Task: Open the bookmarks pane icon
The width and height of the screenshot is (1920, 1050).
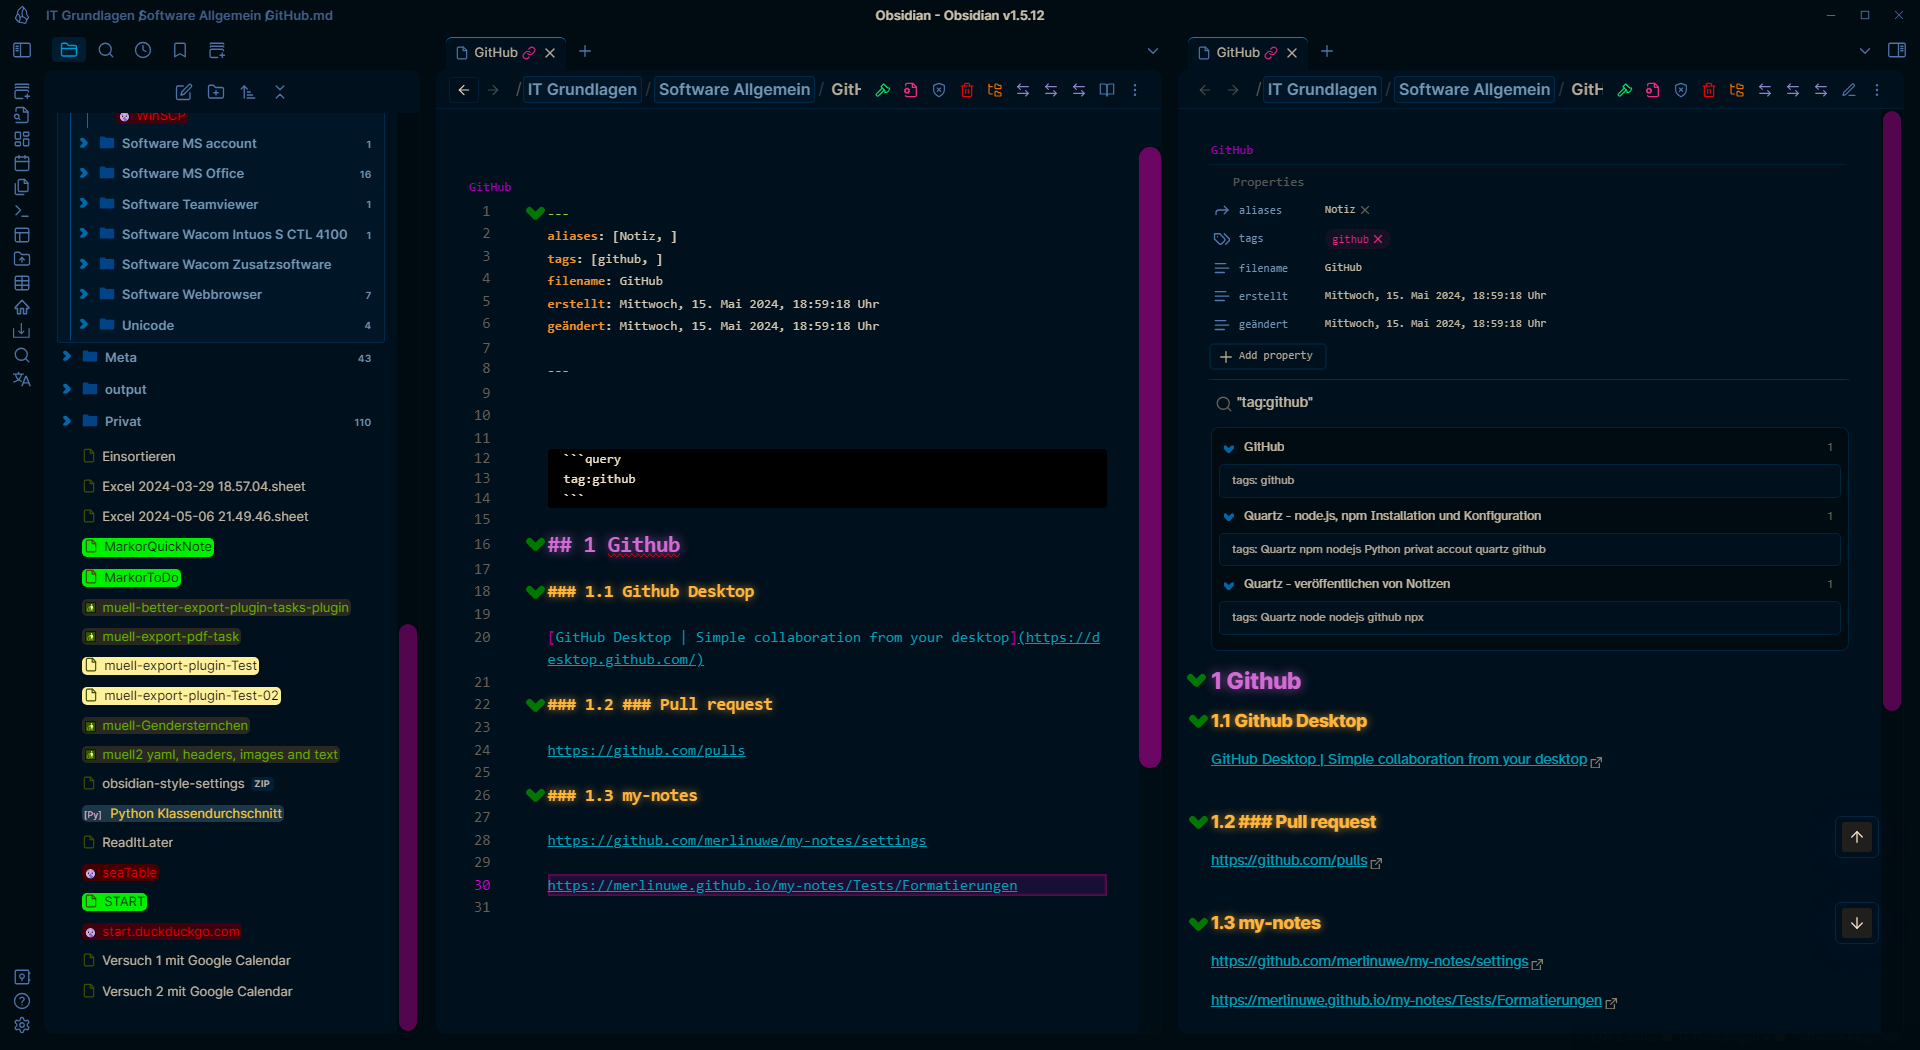Action: pos(180,50)
